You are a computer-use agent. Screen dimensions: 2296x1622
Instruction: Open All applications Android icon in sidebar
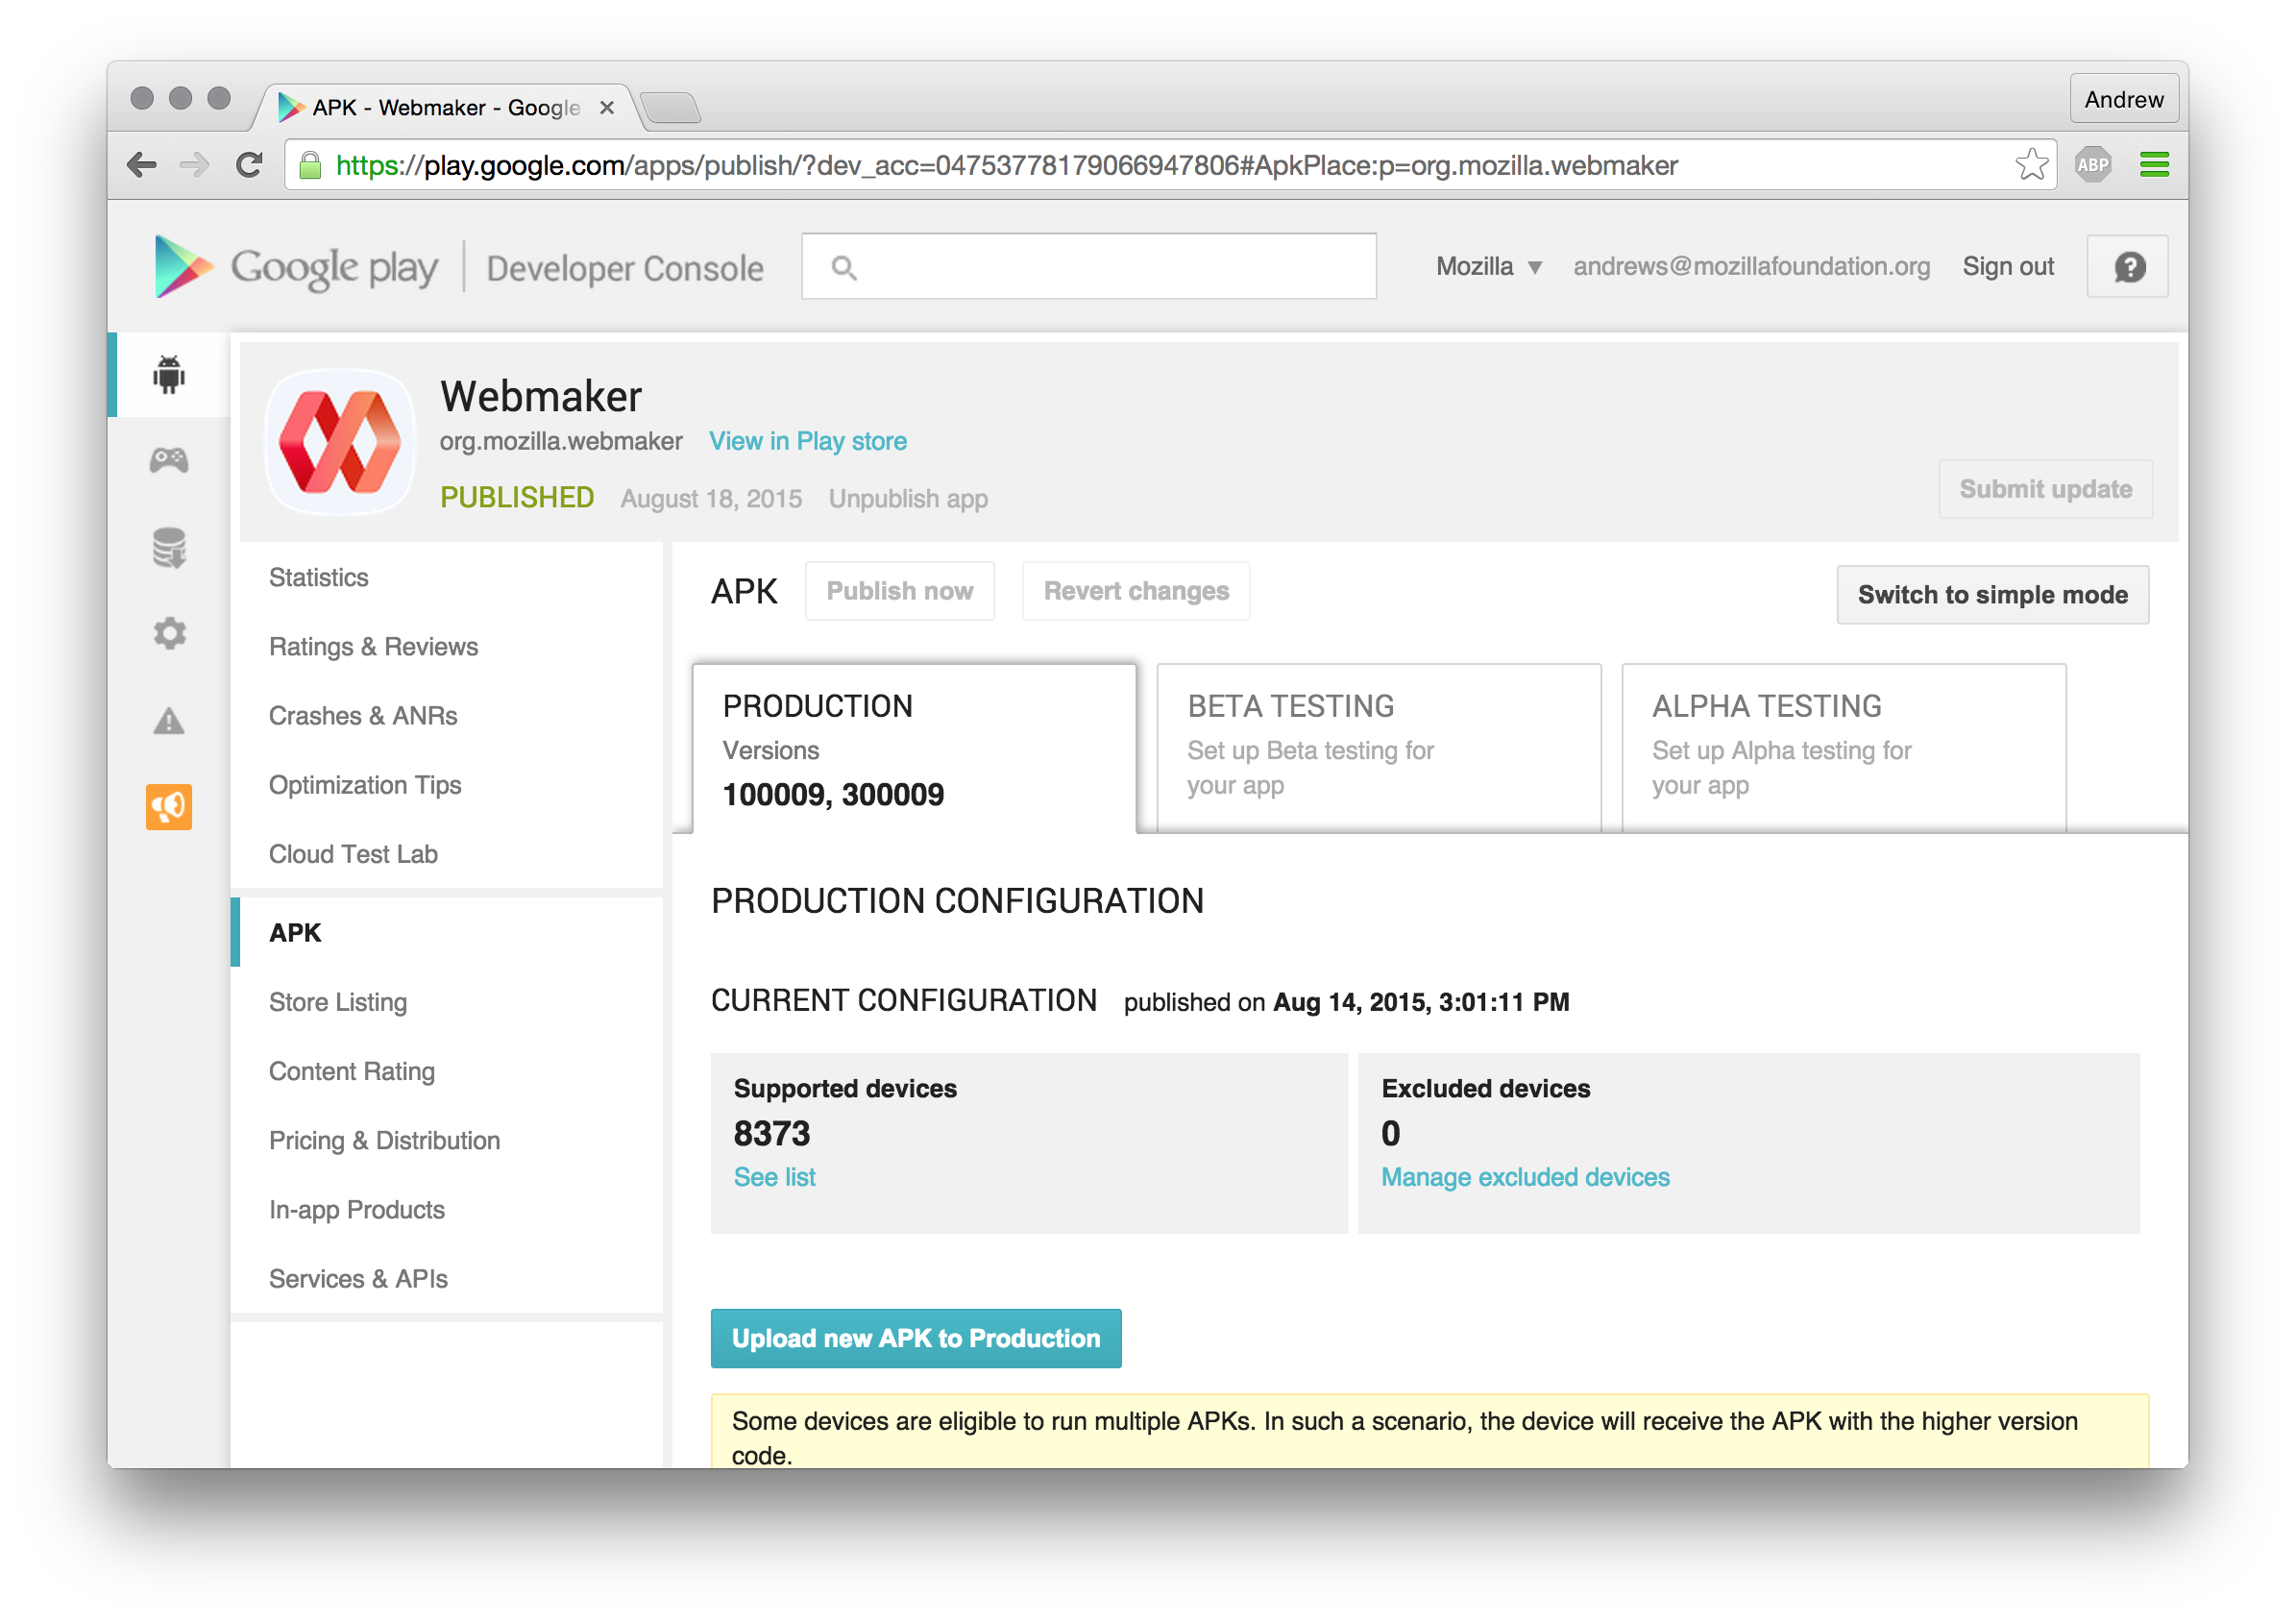pyautogui.click(x=169, y=374)
